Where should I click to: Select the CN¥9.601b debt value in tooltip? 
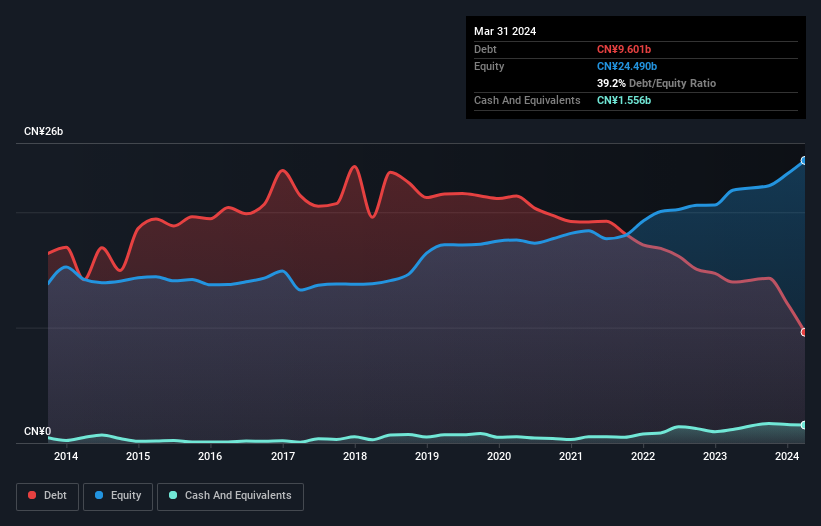pos(626,49)
